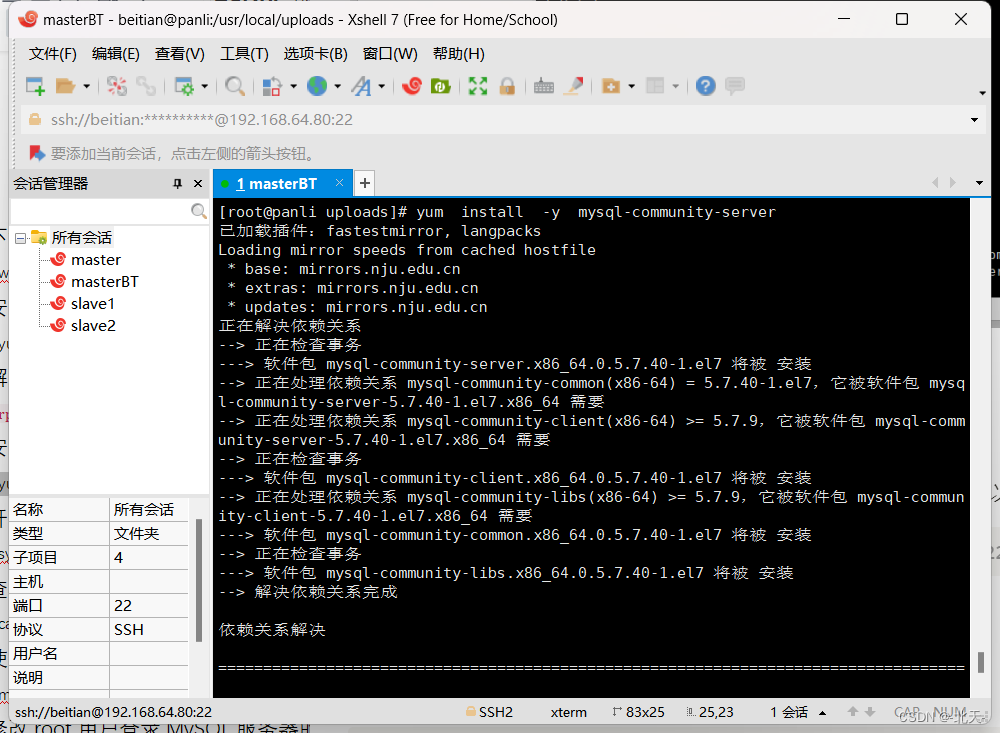This screenshot has width=1000, height=733.
Task: Expand the address bar history dropdown
Action: 974,120
